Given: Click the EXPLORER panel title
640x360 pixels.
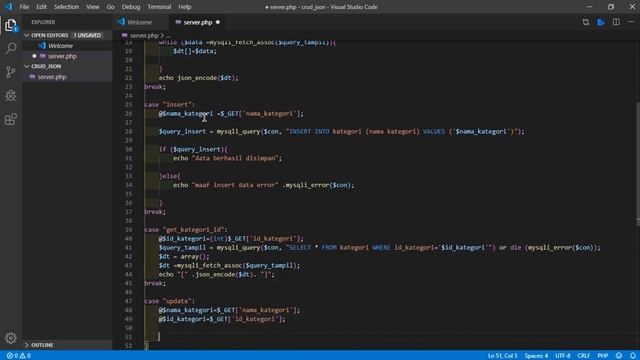Looking at the screenshot, I should pyautogui.click(x=43, y=22).
